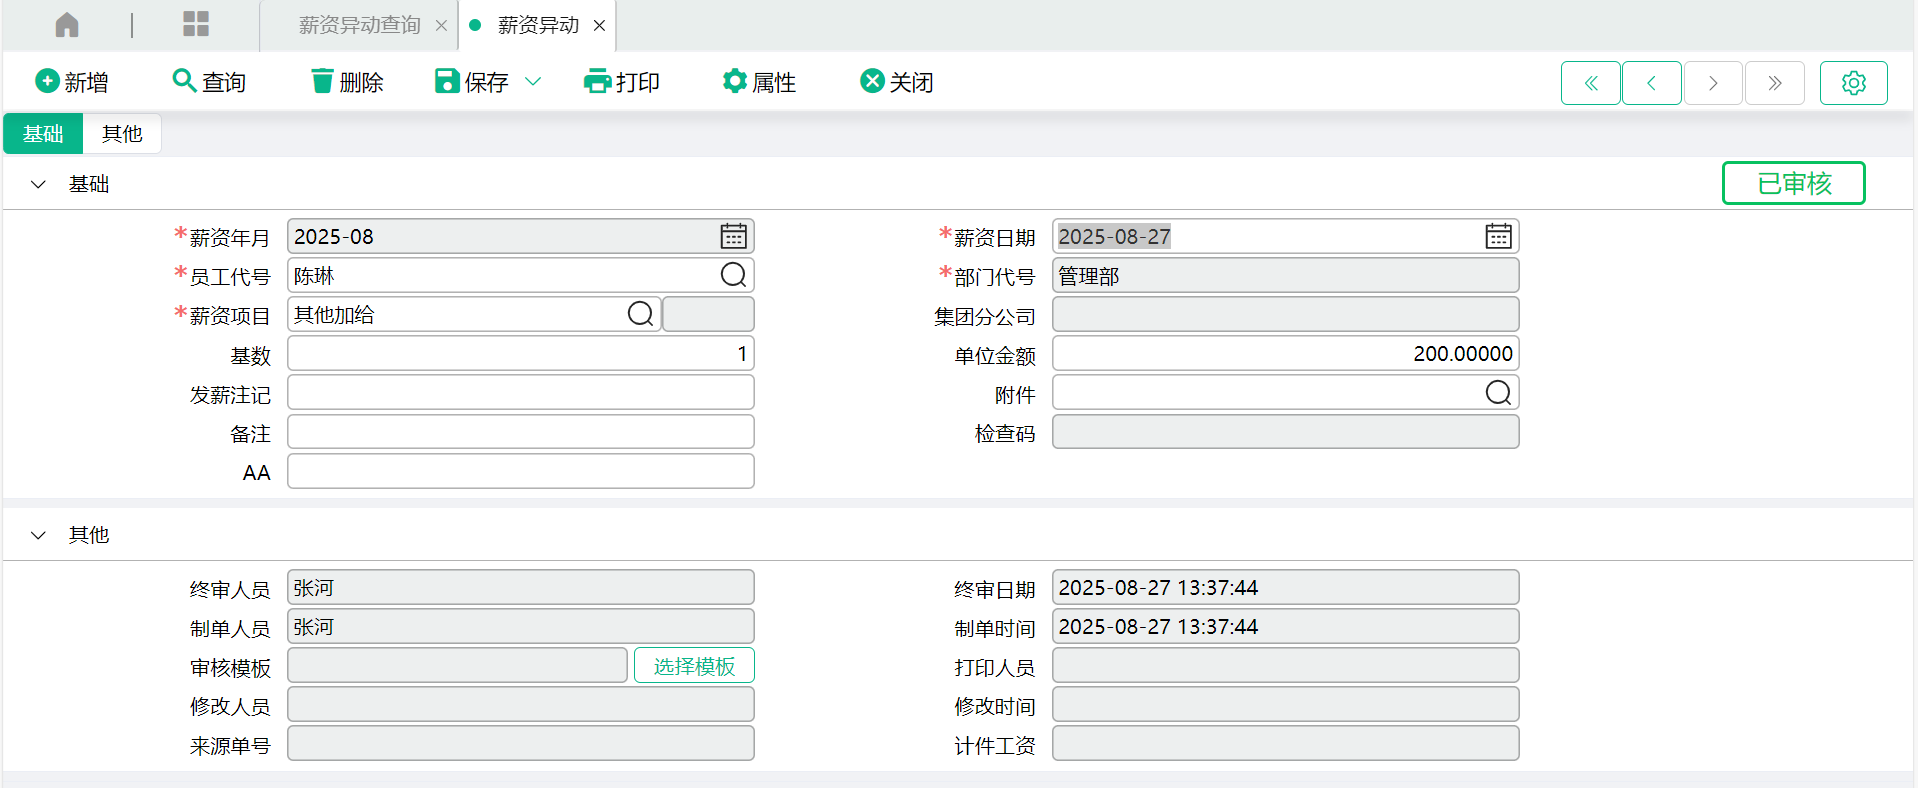Click the 查询 search toolbar button
The height and width of the screenshot is (788, 1918).
tap(209, 82)
